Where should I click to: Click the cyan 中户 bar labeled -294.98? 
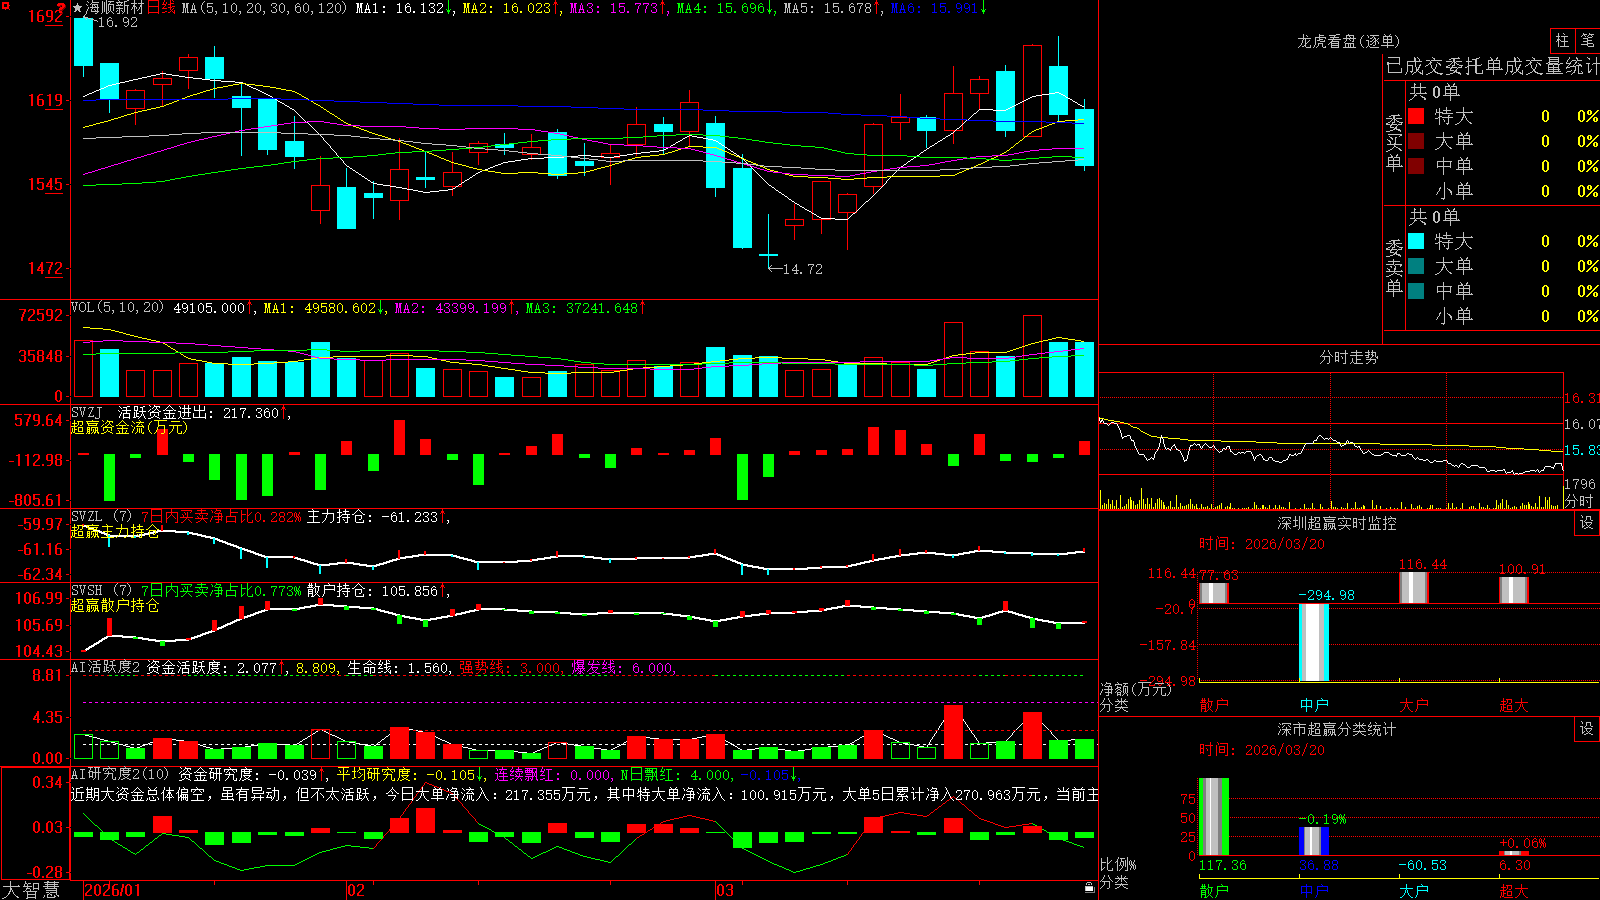coord(1313,643)
